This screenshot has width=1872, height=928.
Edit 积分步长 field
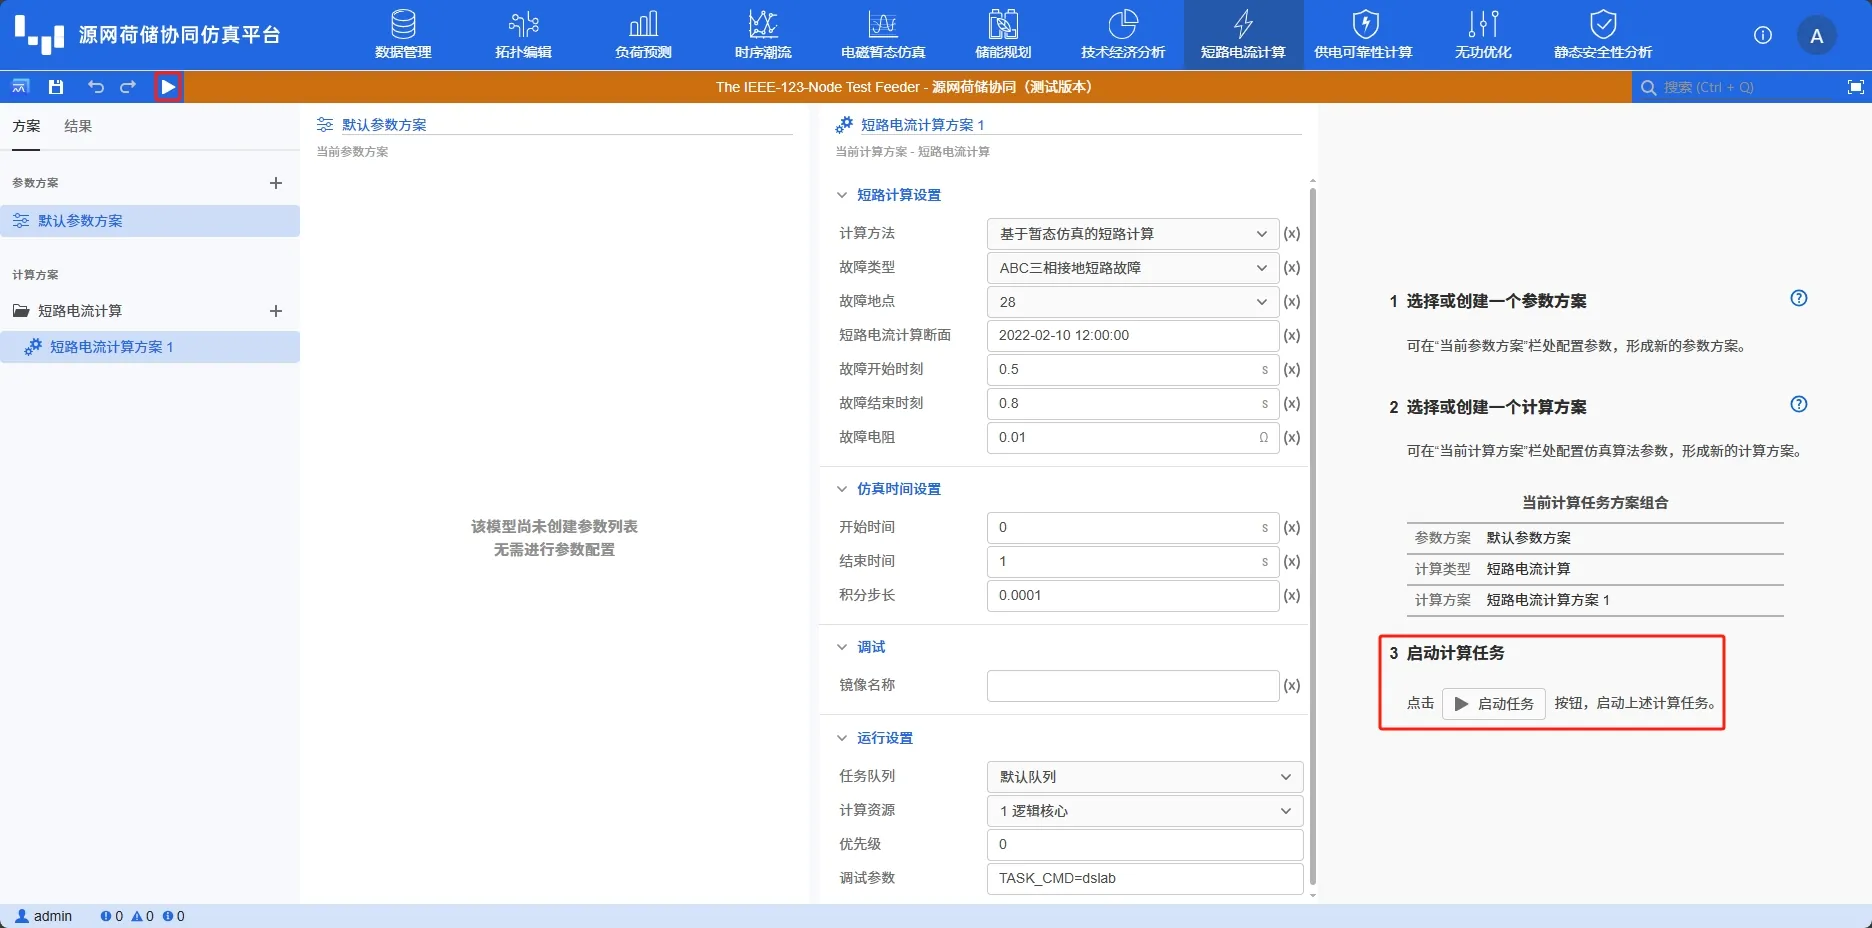tap(1133, 596)
